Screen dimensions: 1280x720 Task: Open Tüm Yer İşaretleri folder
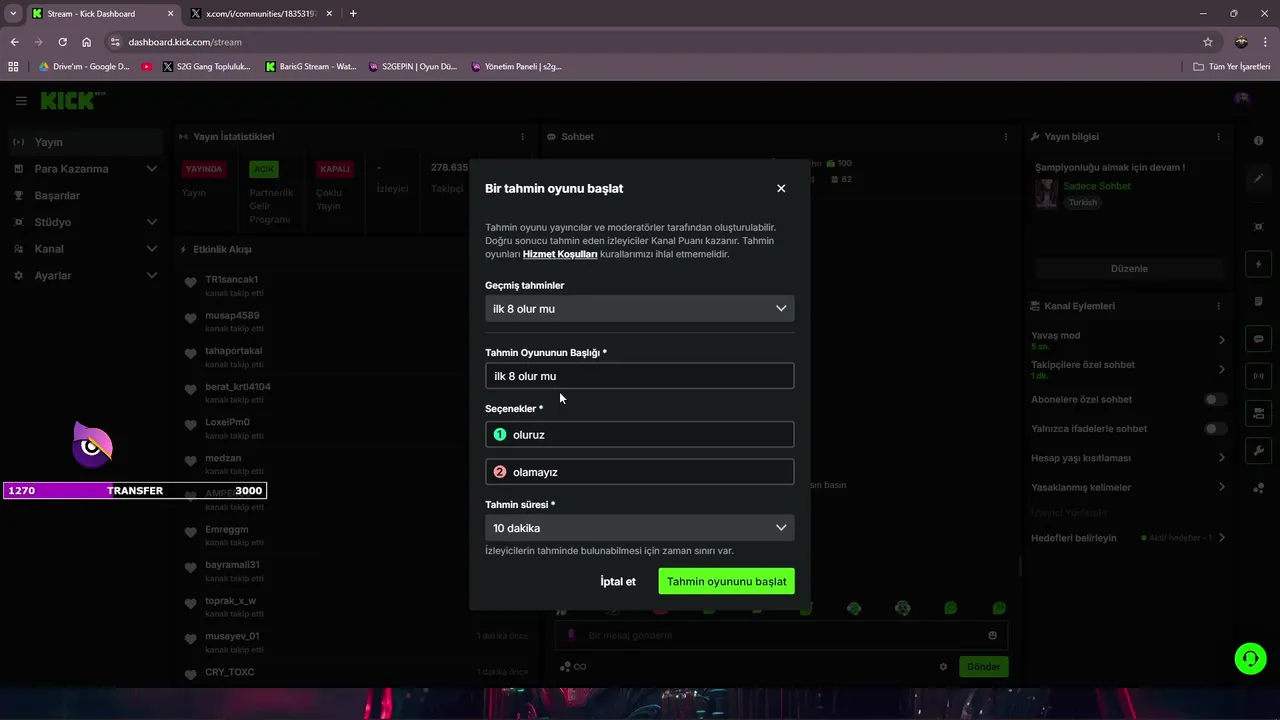[x=1232, y=67]
